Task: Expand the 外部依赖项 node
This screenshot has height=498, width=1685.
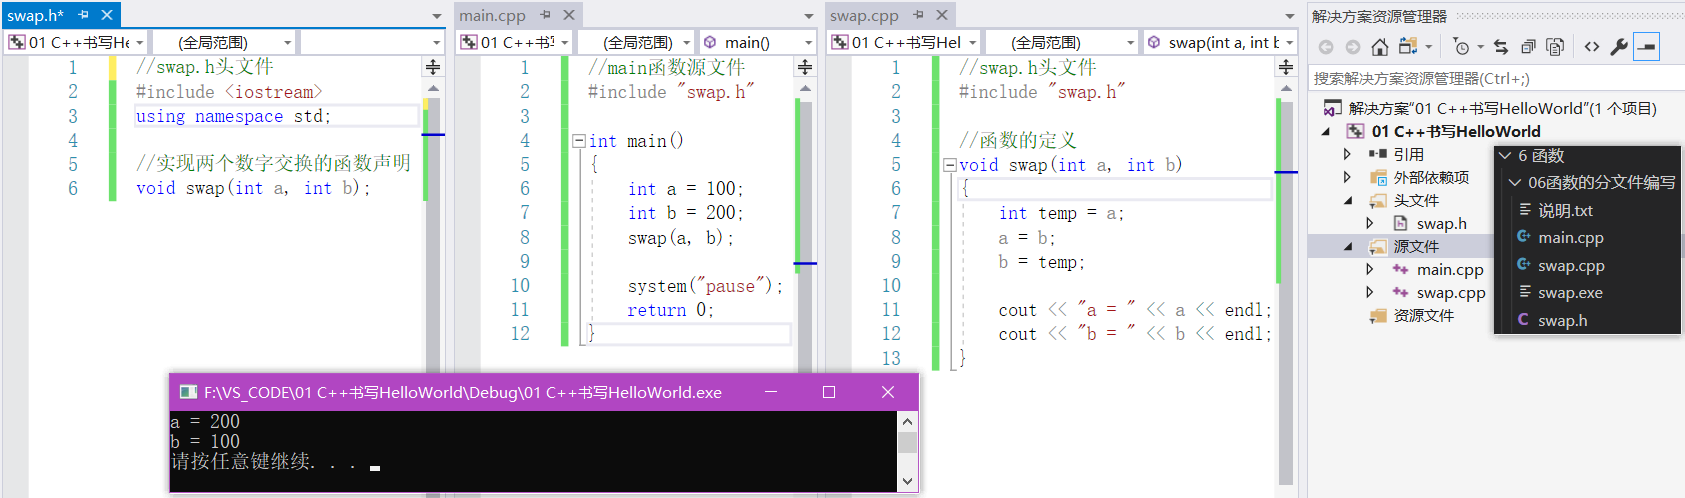Action: tap(1347, 177)
